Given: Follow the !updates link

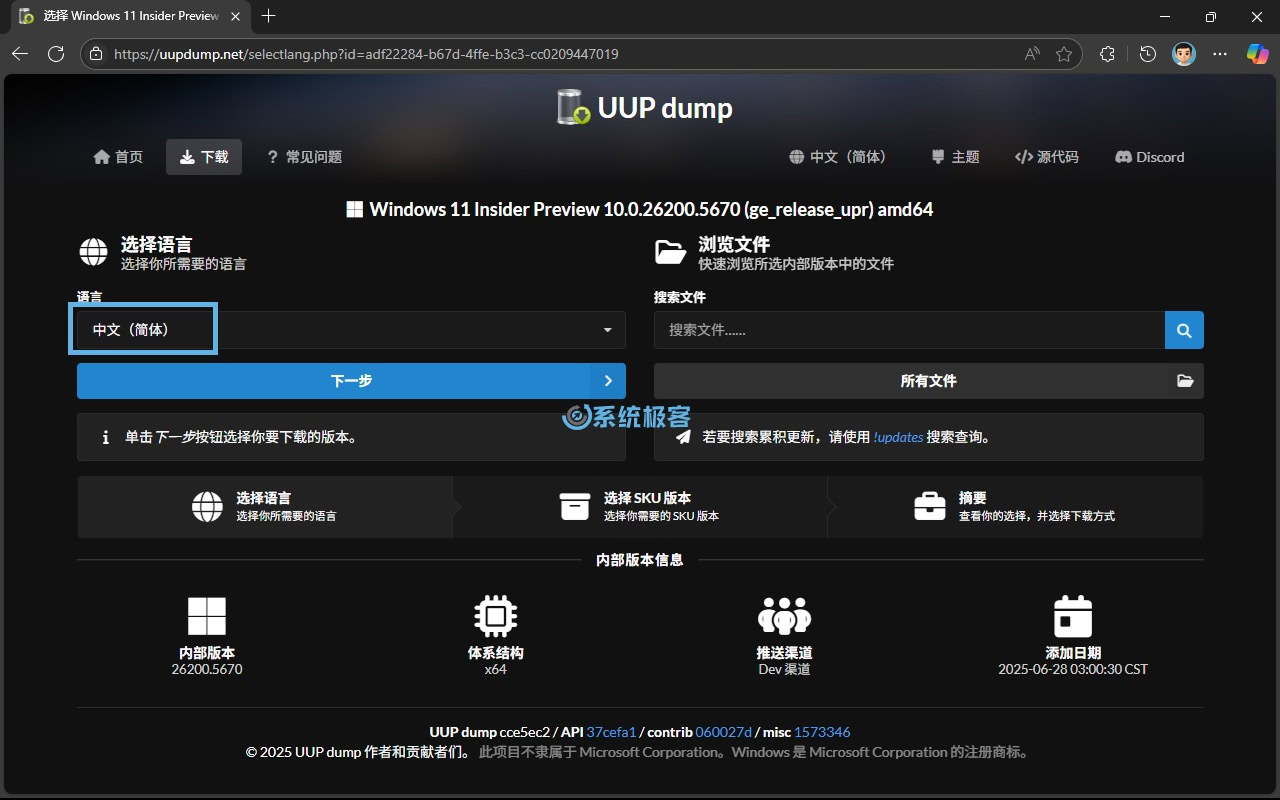Looking at the screenshot, I should [898, 437].
